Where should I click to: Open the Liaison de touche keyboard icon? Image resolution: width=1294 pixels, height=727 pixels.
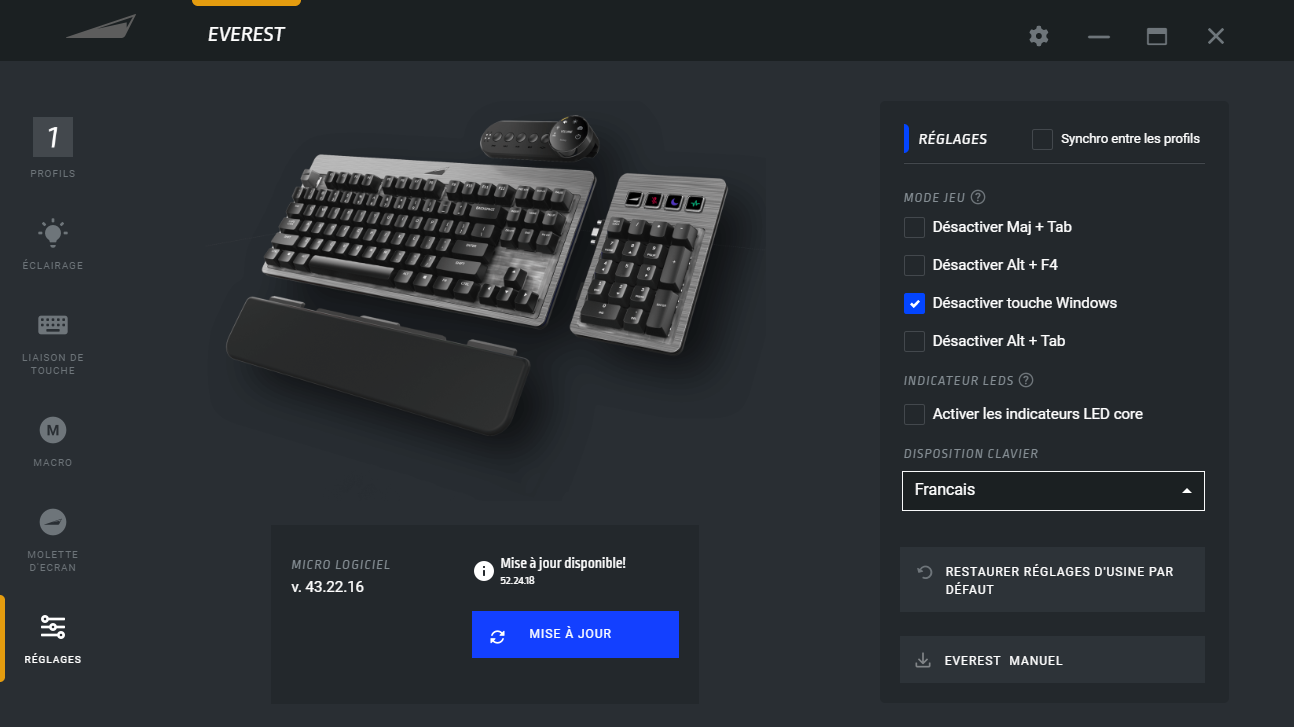[x=53, y=325]
